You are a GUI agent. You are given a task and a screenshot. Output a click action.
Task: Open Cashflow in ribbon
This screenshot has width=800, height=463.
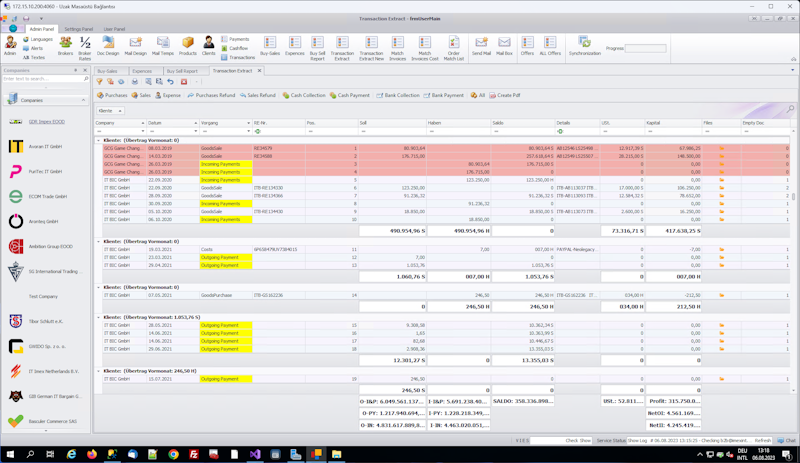235,48
